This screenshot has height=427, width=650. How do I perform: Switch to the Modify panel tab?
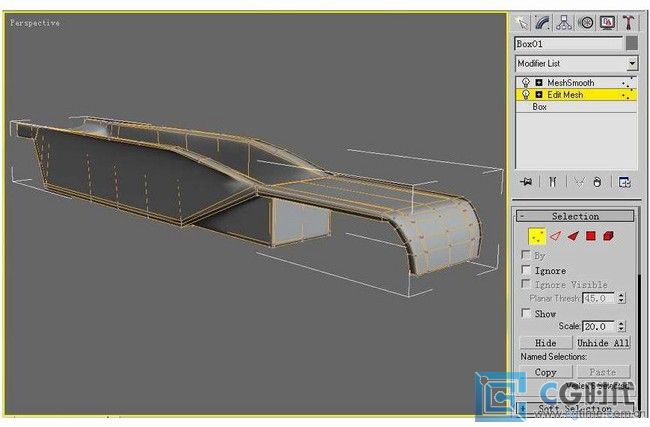tap(542, 23)
